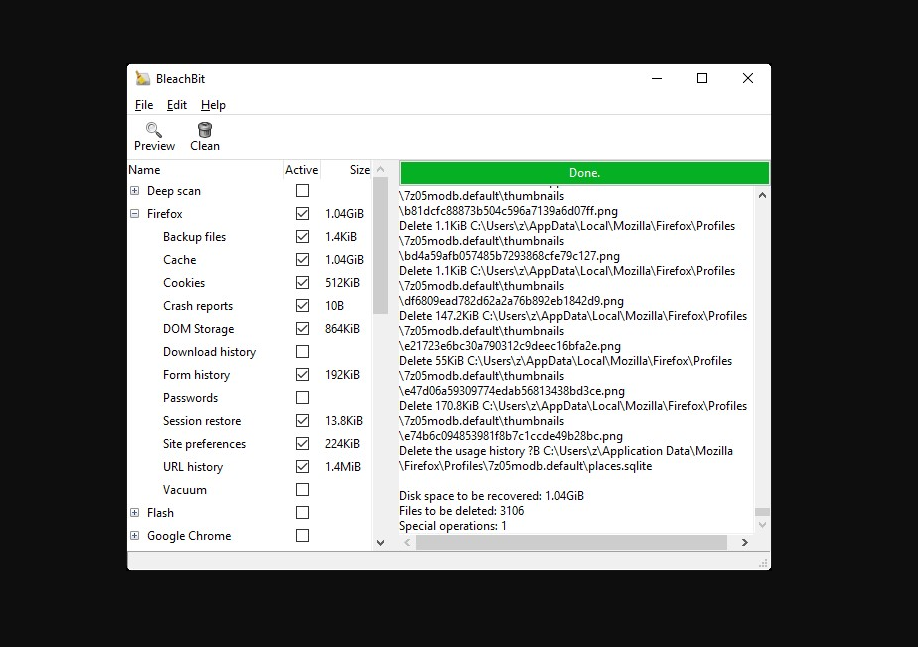This screenshot has height=647, width=918.
Task: Select the Cache tree item
Action: coord(180,259)
